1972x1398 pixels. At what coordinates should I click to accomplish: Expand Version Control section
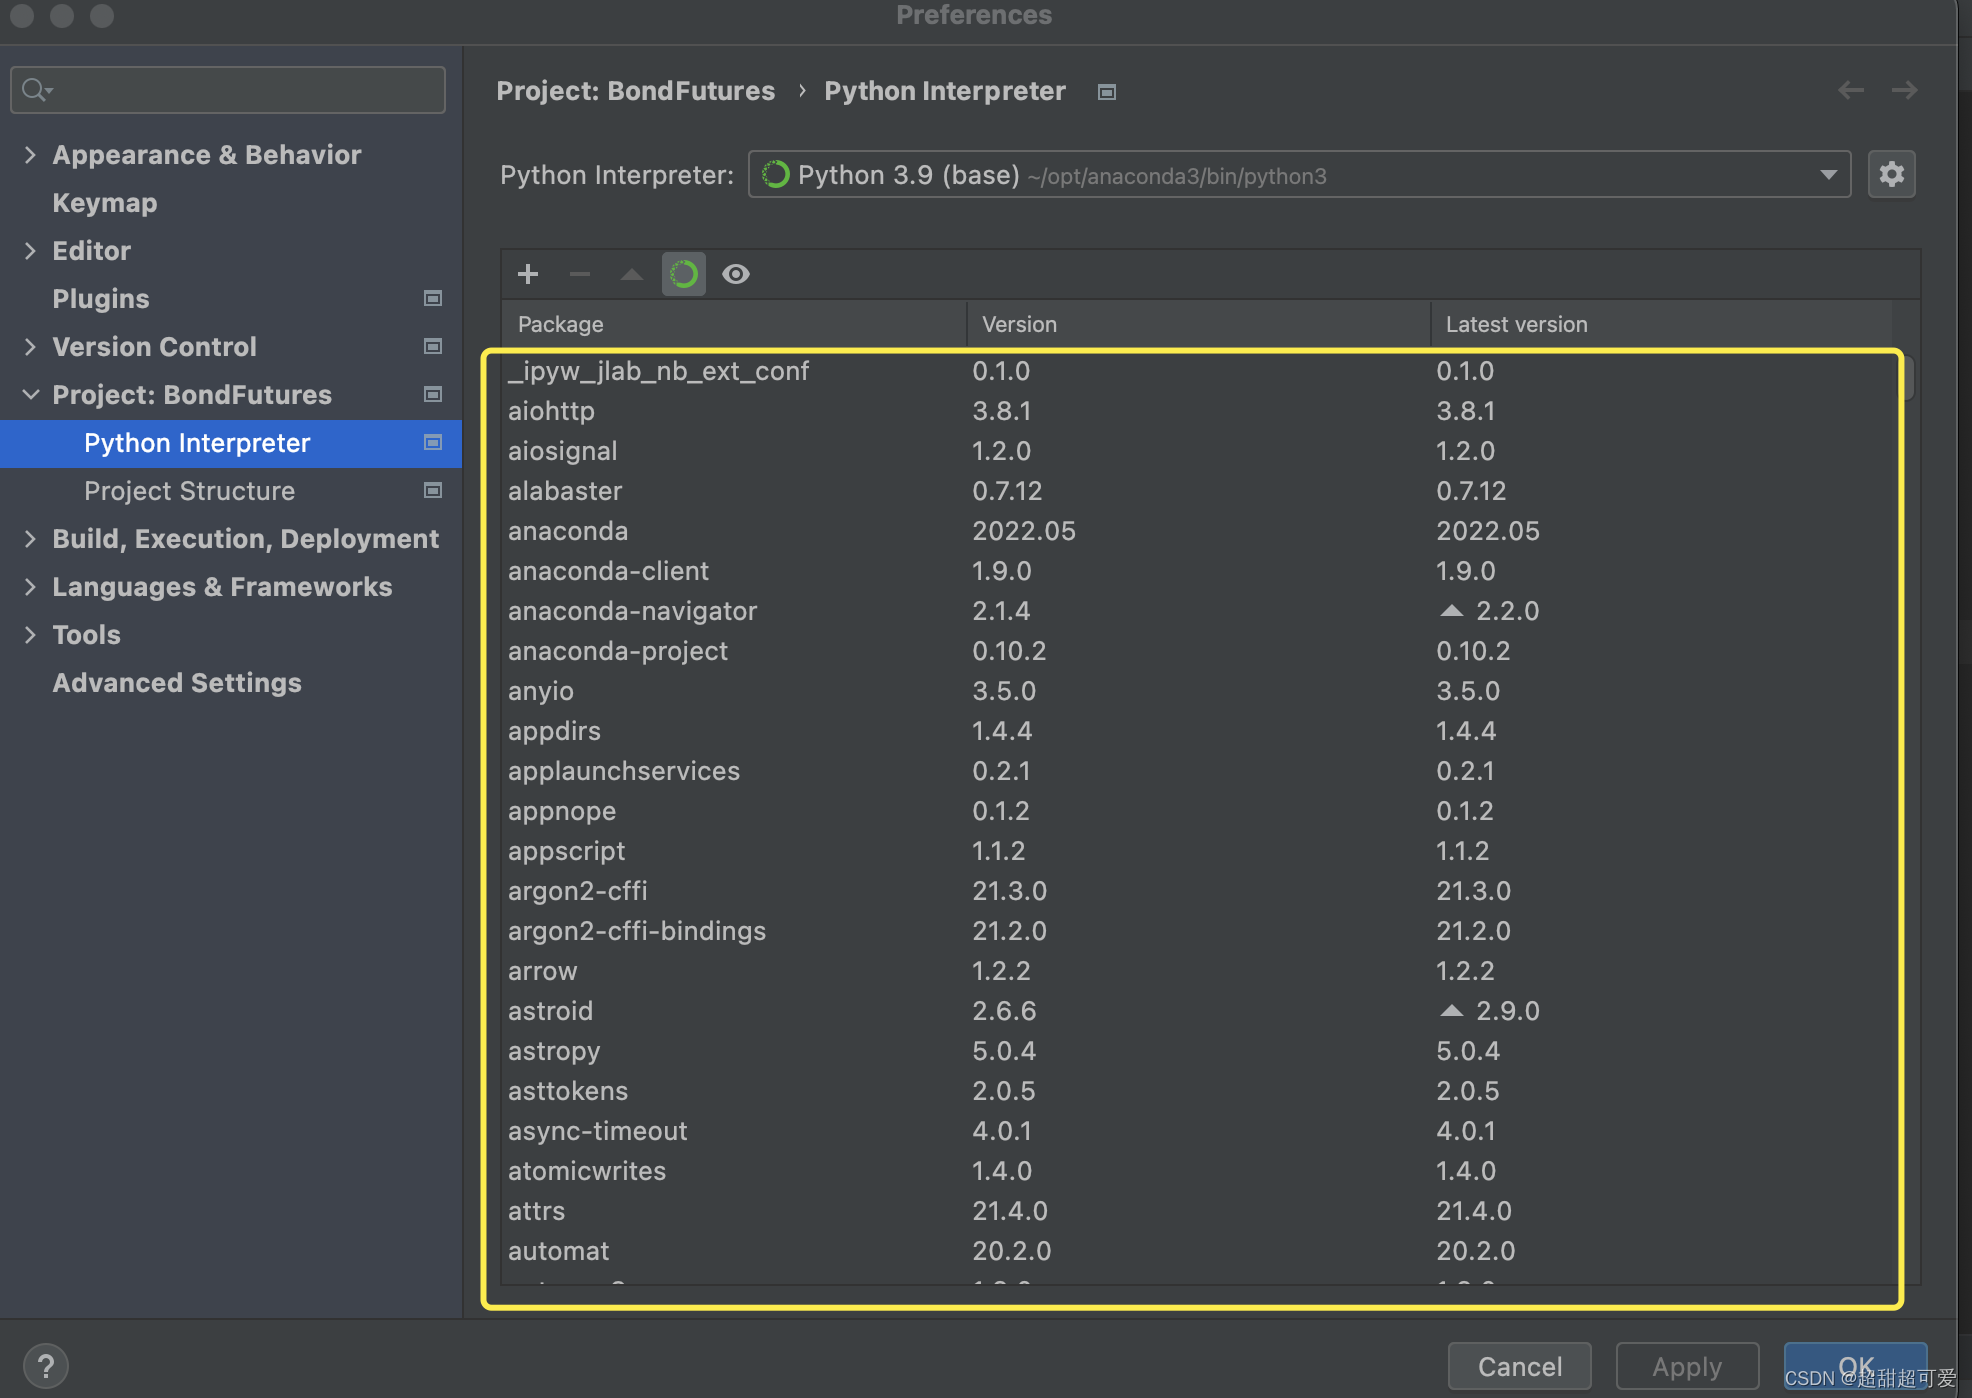click(x=30, y=346)
